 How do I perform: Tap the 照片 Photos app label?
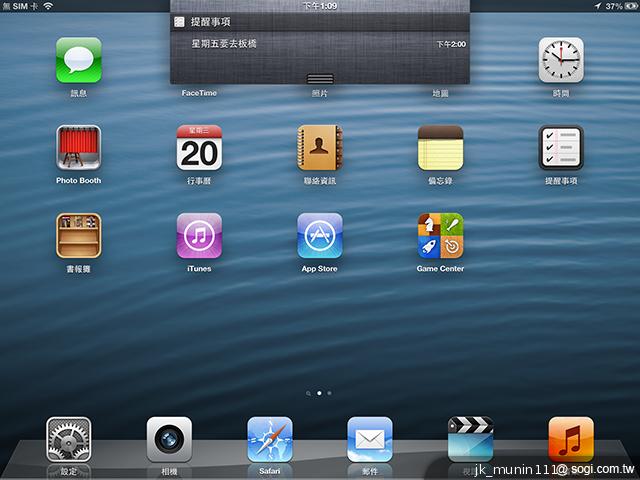click(320, 93)
